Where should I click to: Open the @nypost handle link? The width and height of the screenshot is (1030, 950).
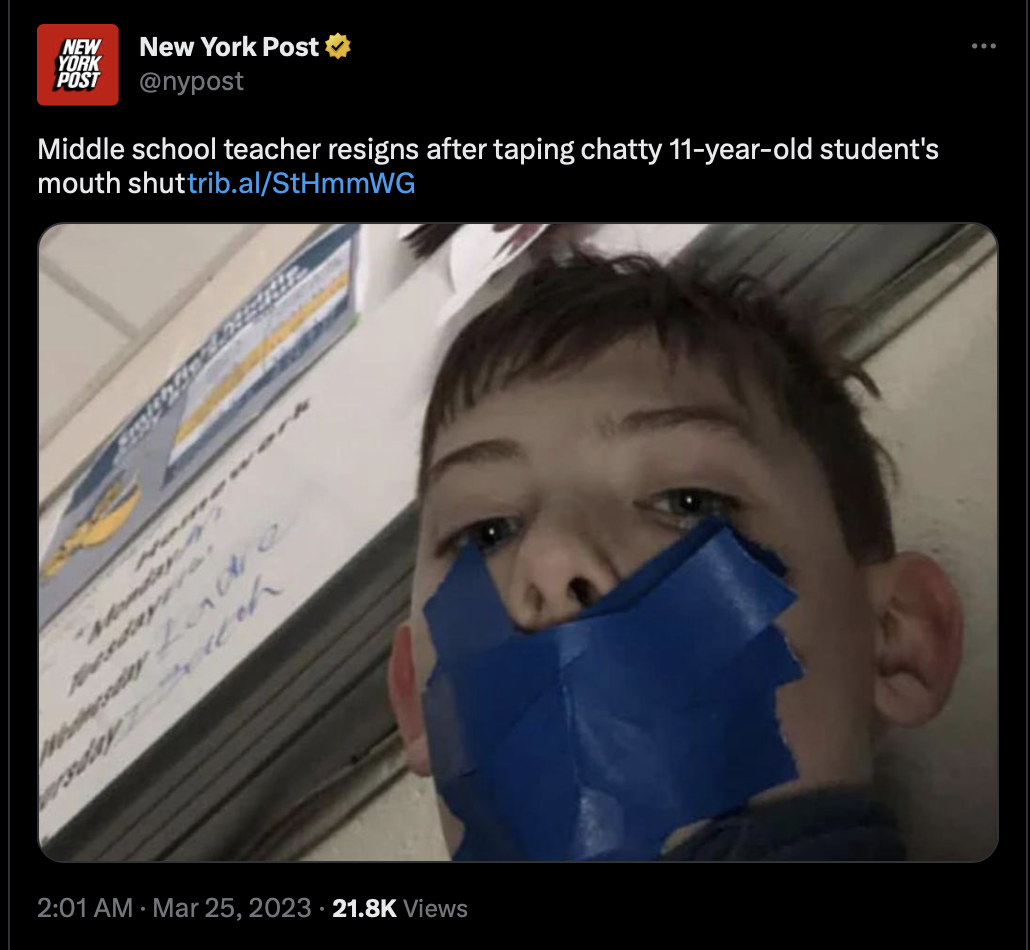pyautogui.click(x=191, y=81)
